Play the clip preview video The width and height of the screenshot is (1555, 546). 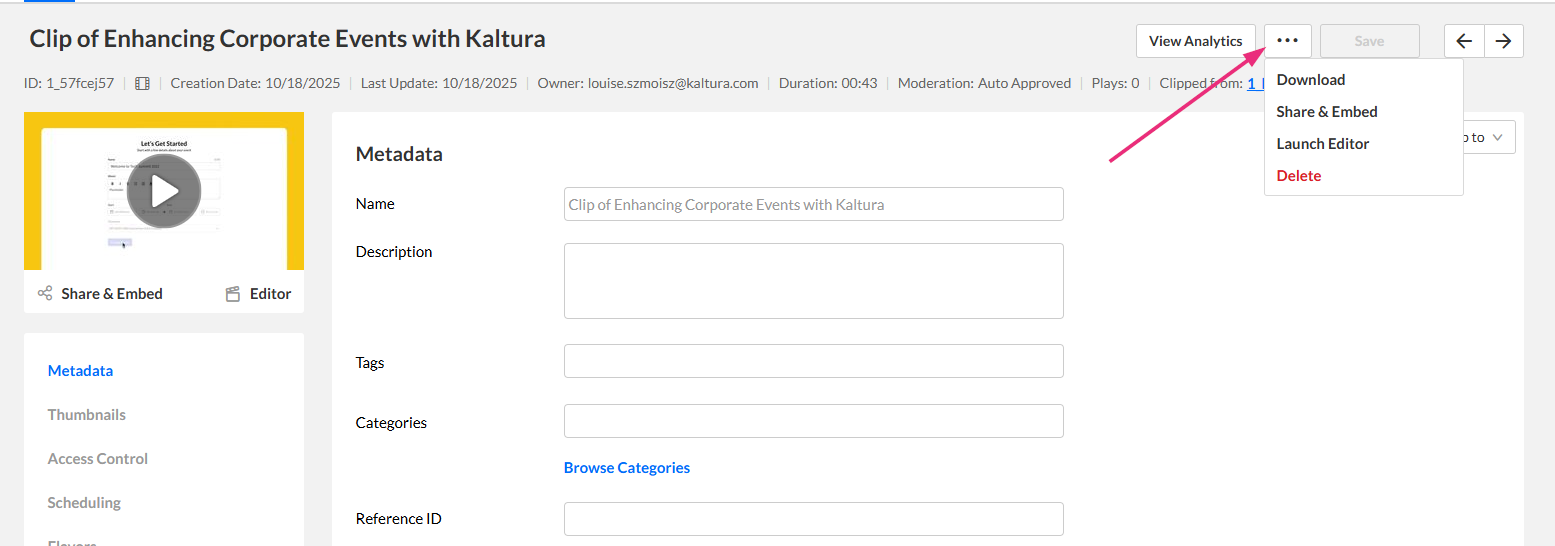pos(164,191)
